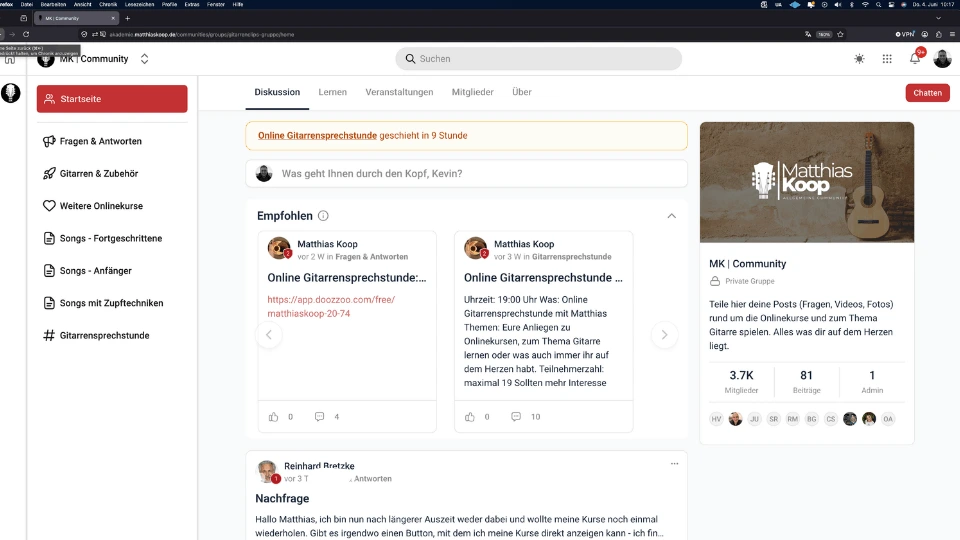Switch to the Mitglieder tab
The width and height of the screenshot is (960, 540).
coord(473,92)
